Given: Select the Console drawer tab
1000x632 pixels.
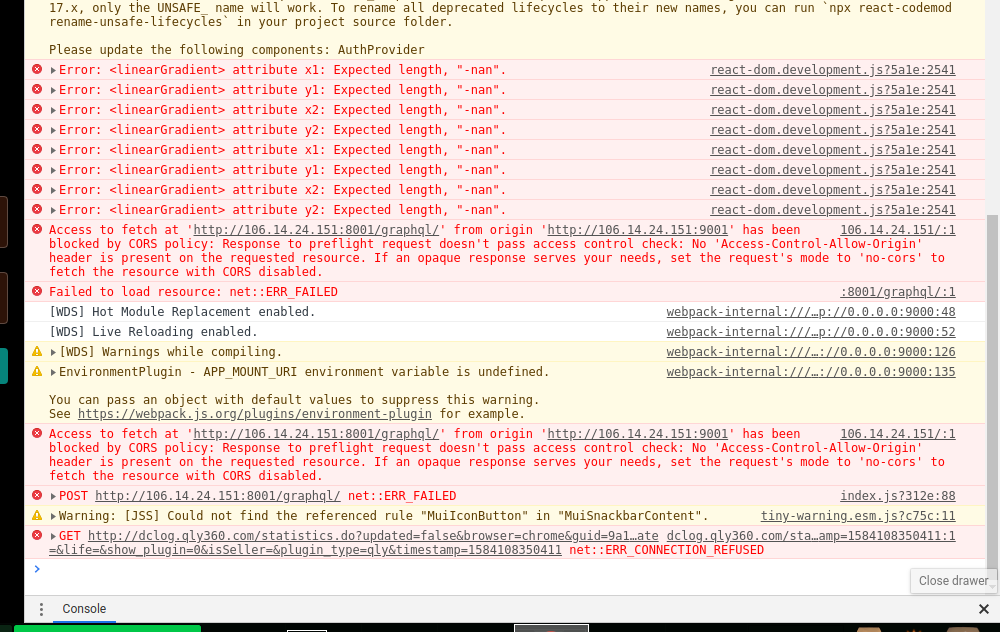Looking at the screenshot, I should point(84,609).
